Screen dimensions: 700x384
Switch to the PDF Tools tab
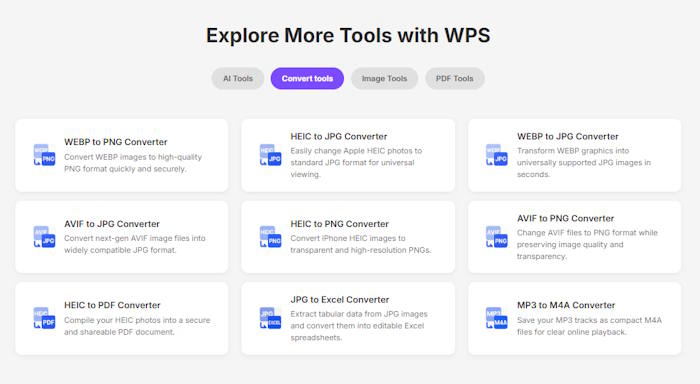(454, 79)
